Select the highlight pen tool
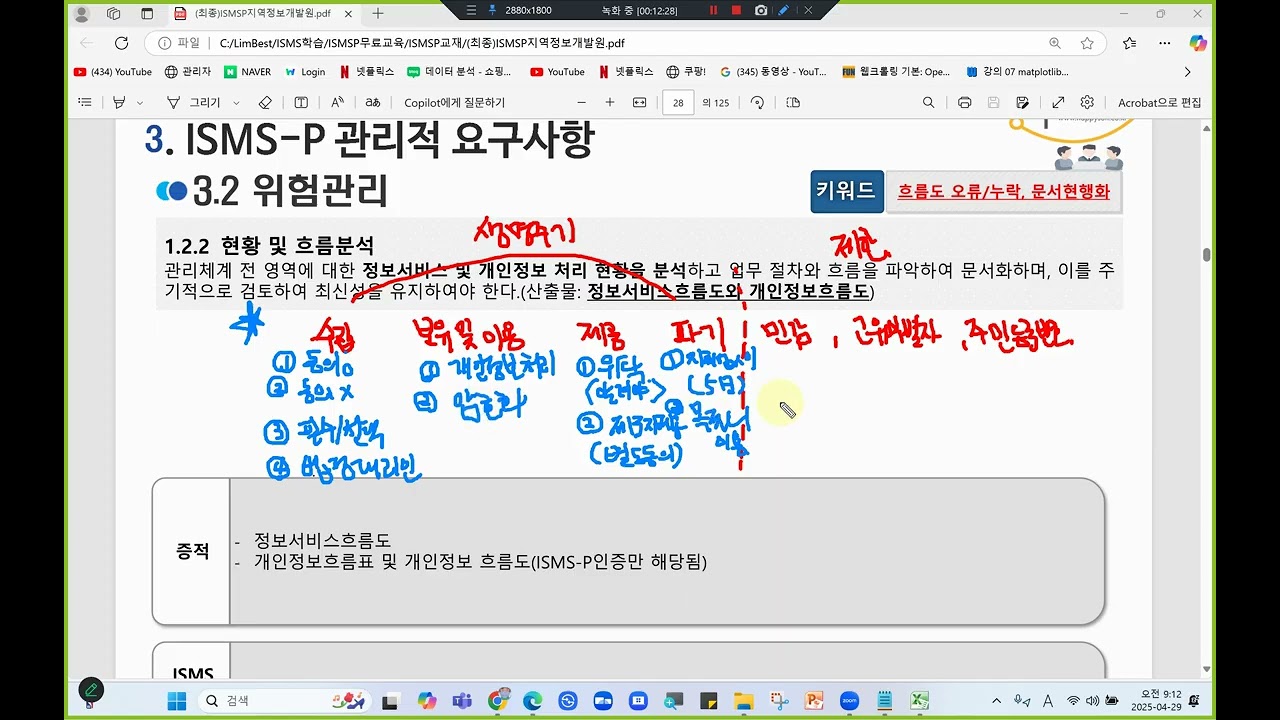 pos(119,102)
